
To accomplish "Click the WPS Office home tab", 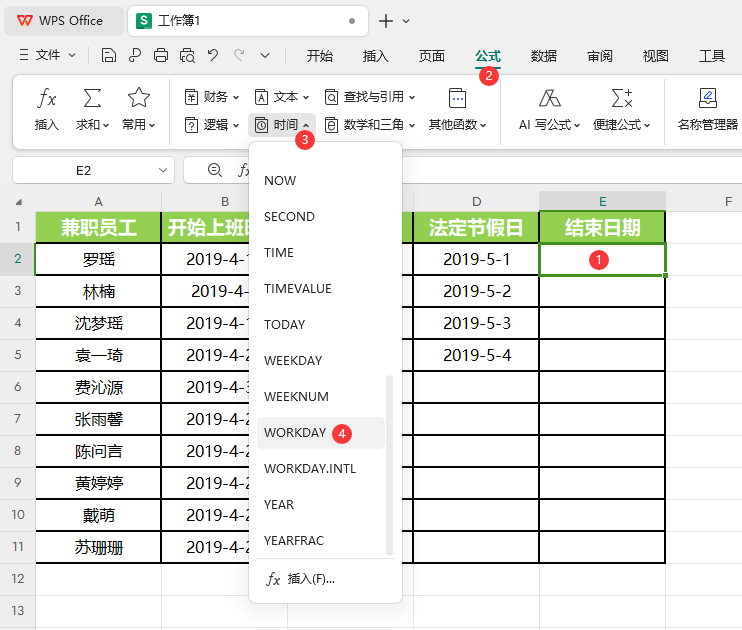I will (63, 21).
